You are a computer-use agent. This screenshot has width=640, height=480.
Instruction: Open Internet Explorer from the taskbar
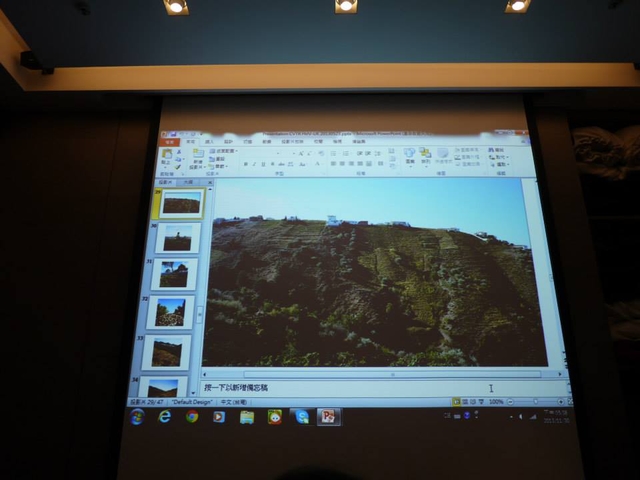[x=164, y=416]
